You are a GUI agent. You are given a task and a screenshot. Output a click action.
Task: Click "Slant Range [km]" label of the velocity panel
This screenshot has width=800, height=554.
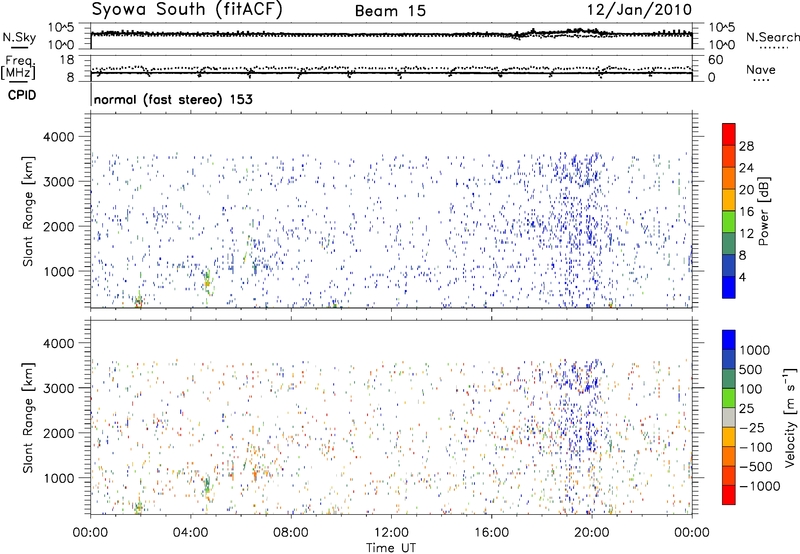pos(28,418)
